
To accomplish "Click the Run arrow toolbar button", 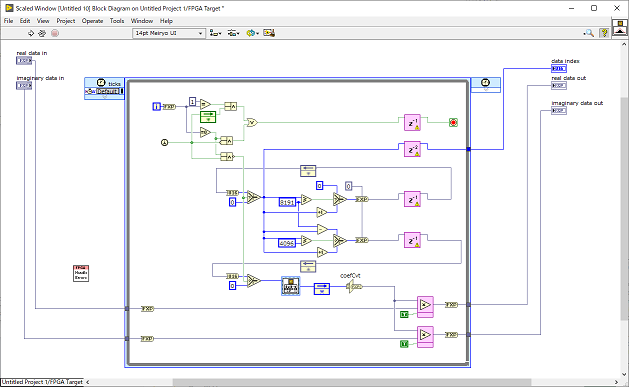I will click(31, 33).
